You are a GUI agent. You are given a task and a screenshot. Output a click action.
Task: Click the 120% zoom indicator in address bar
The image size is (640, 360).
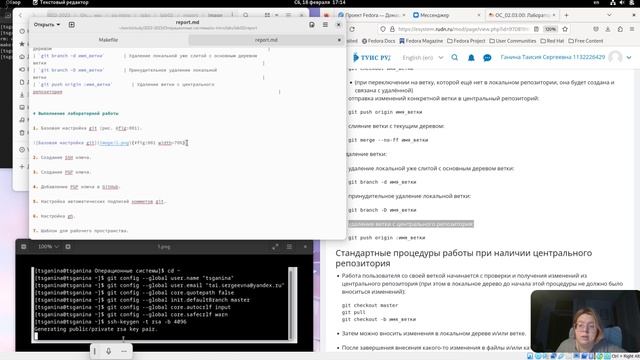[551, 29]
